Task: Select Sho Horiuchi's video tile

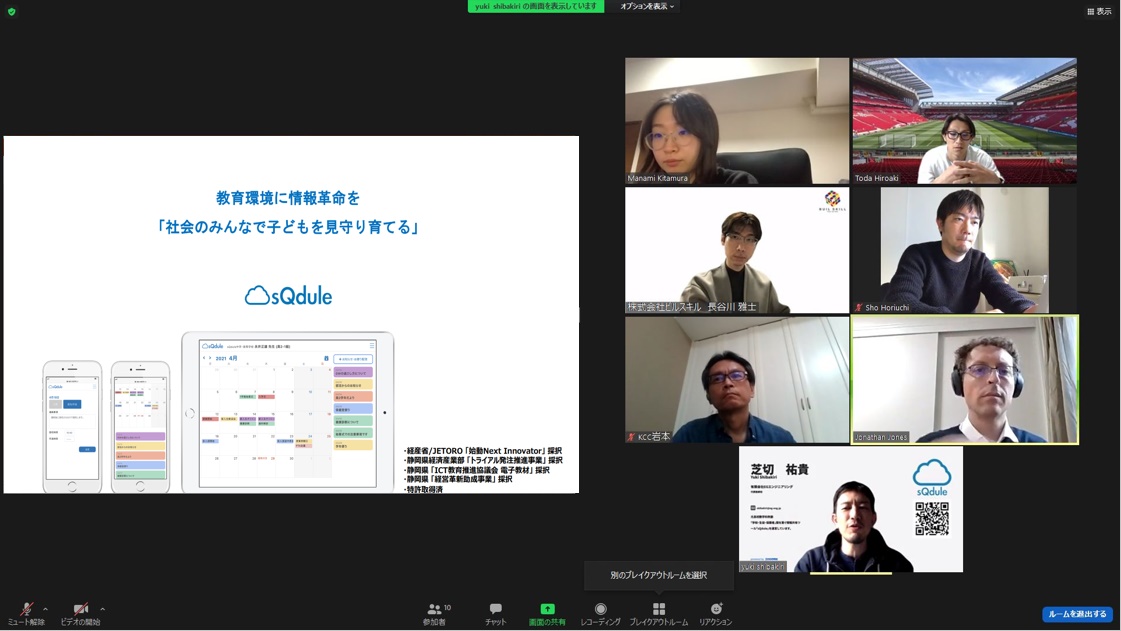Action: click(964, 250)
